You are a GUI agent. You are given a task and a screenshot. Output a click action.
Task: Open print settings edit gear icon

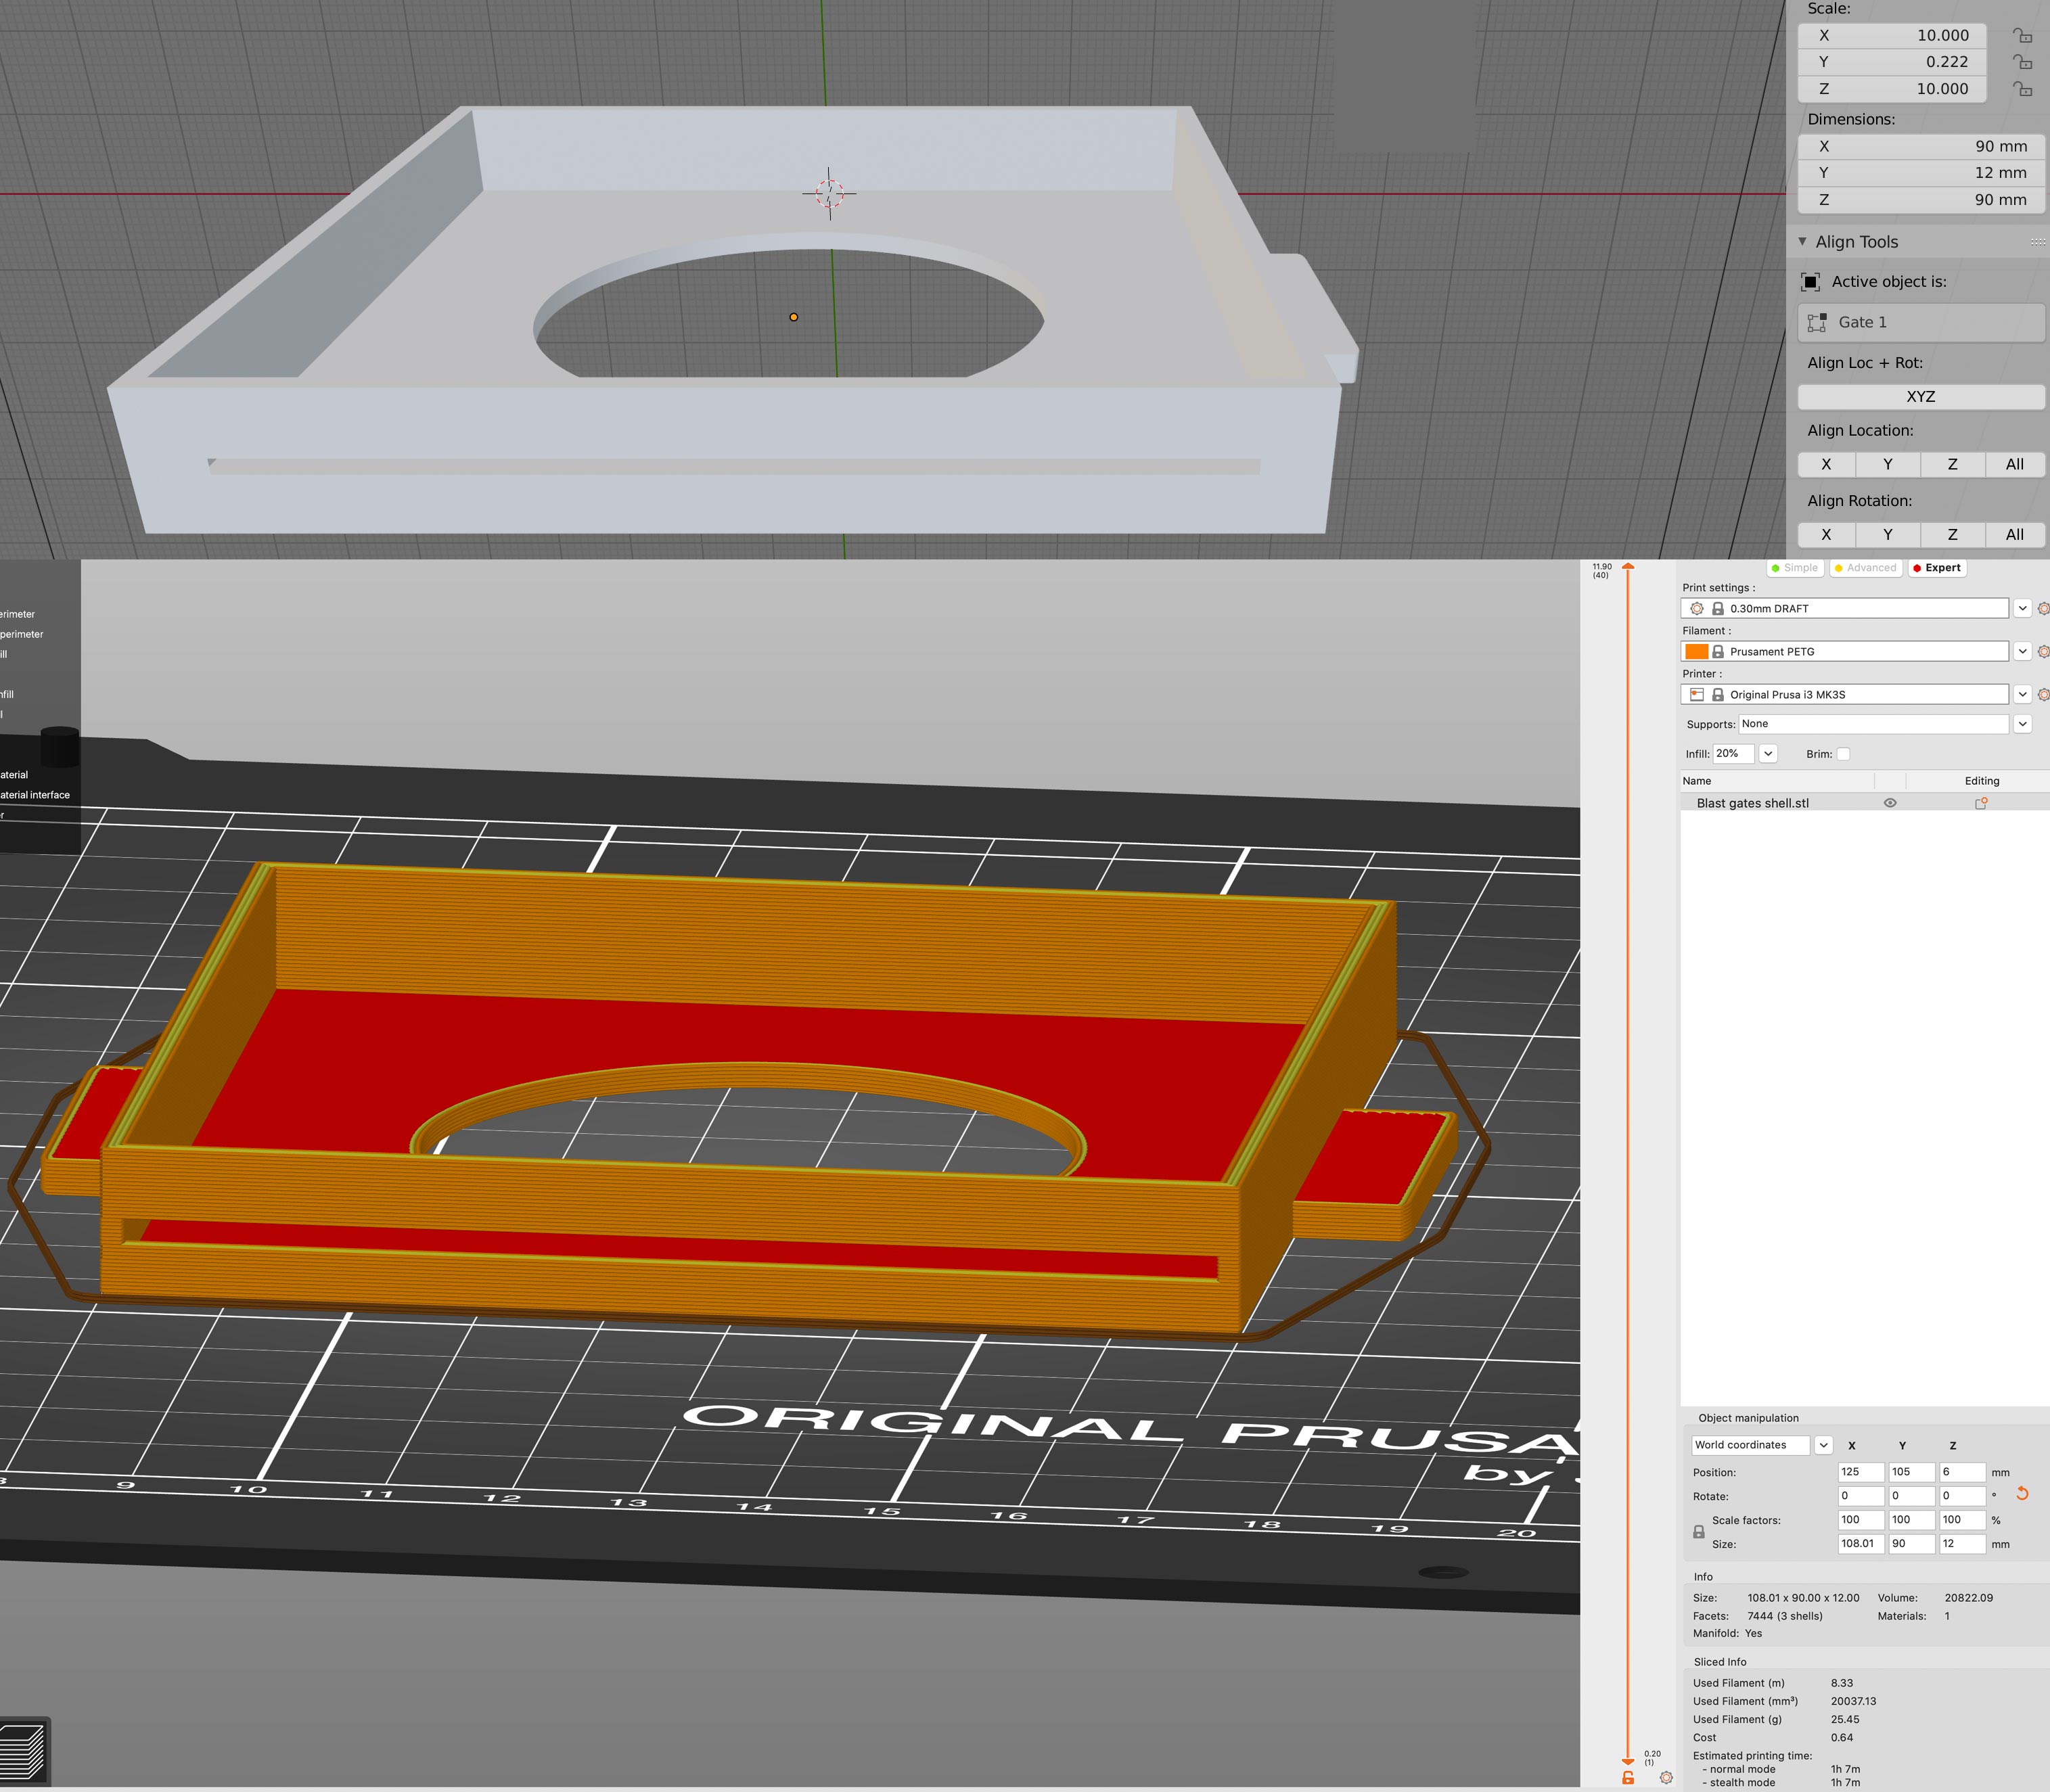tap(2043, 608)
